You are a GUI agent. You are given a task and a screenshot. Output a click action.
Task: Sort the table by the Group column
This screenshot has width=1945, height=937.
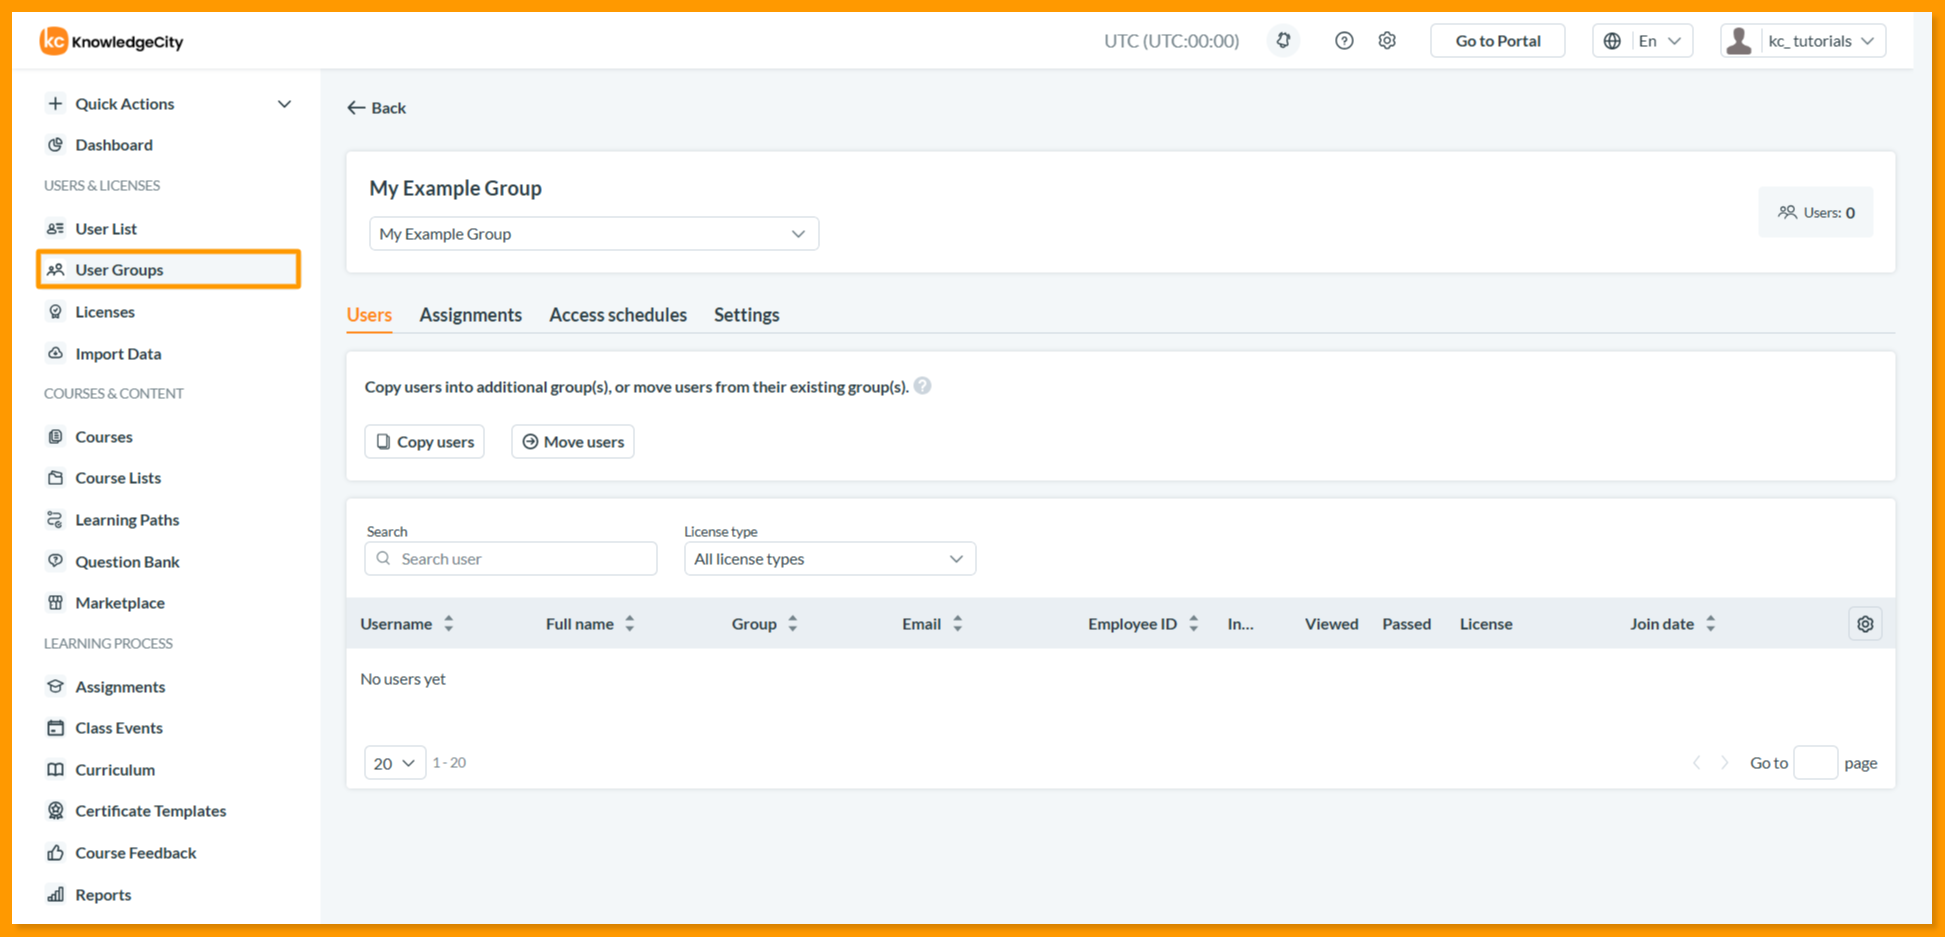click(792, 624)
